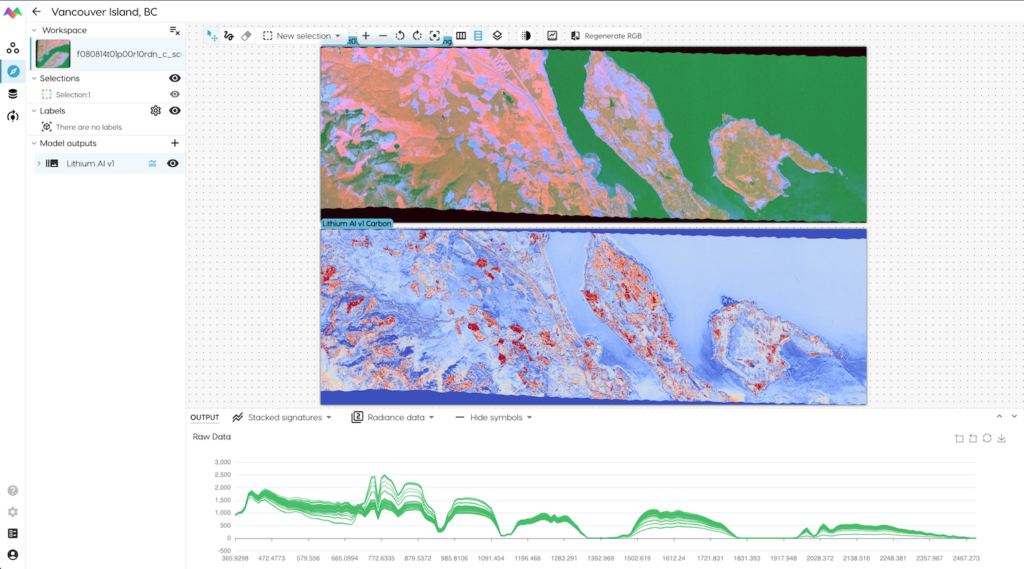This screenshot has height=569, width=1024.
Task: Click the contrast half-circle icon
Action: (526, 36)
